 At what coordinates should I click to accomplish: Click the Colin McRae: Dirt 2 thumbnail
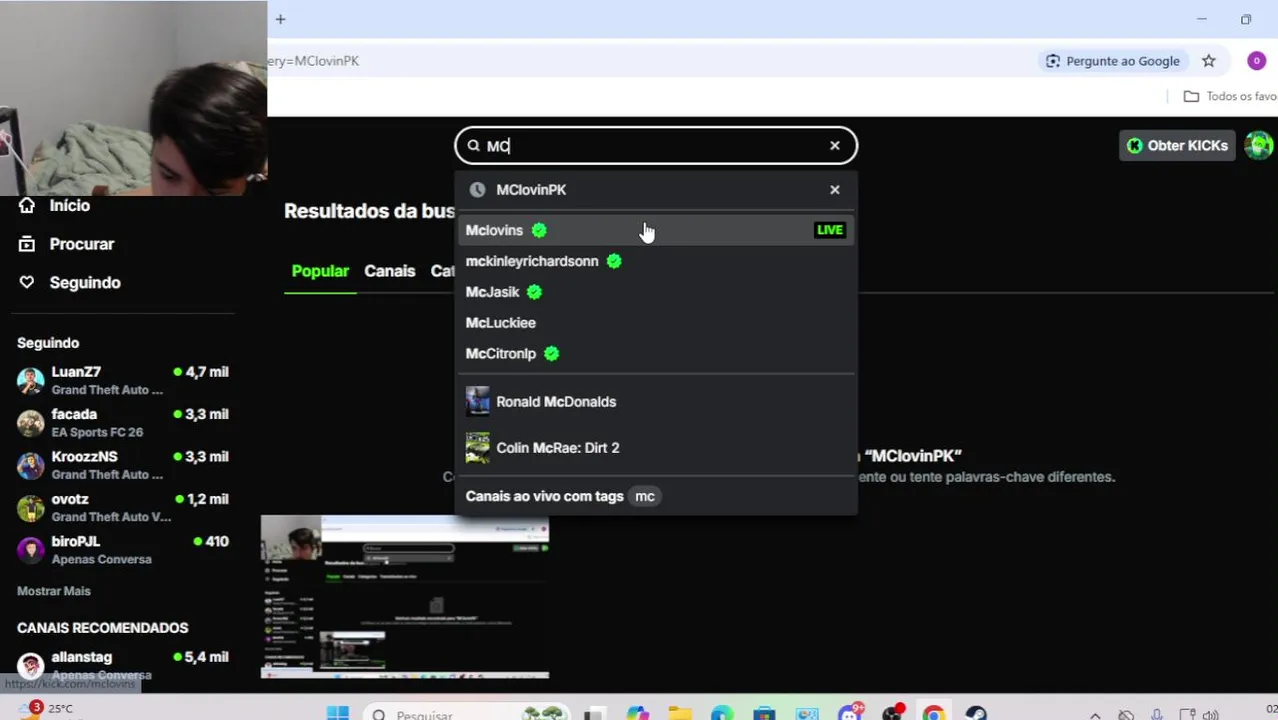(x=478, y=448)
